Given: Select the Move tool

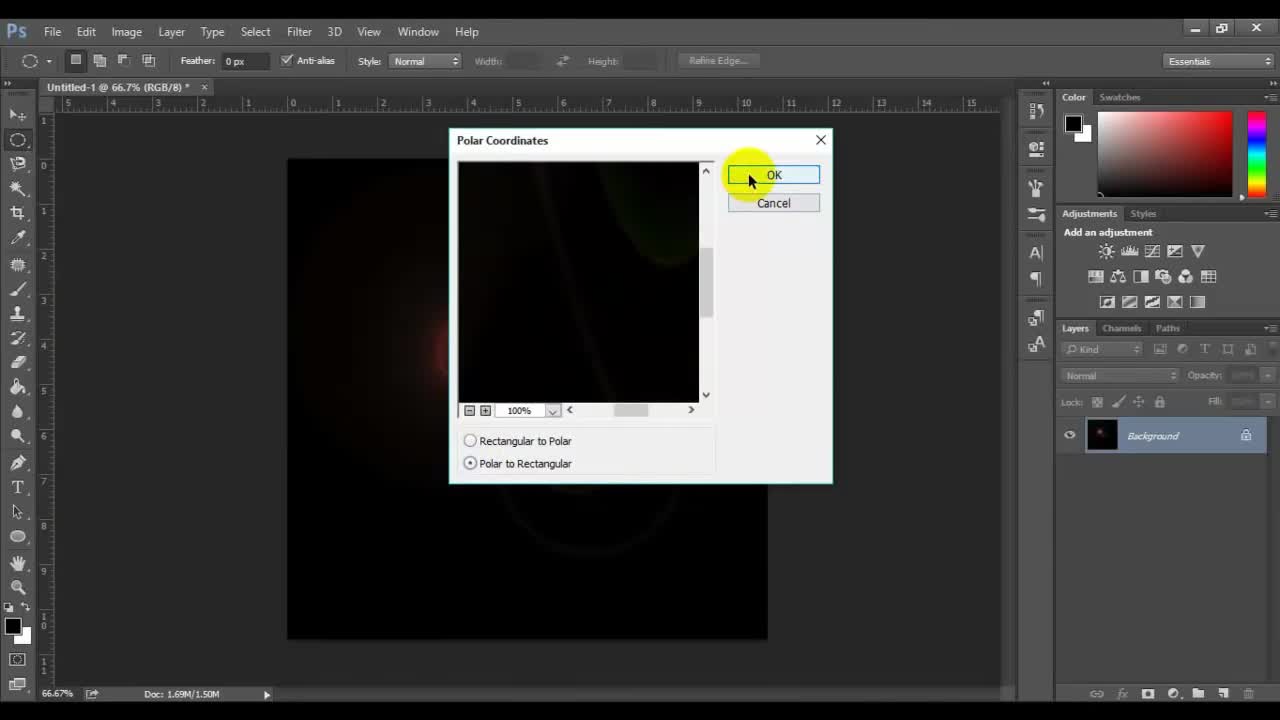Looking at the screenshot, I should tap(18, 115).
